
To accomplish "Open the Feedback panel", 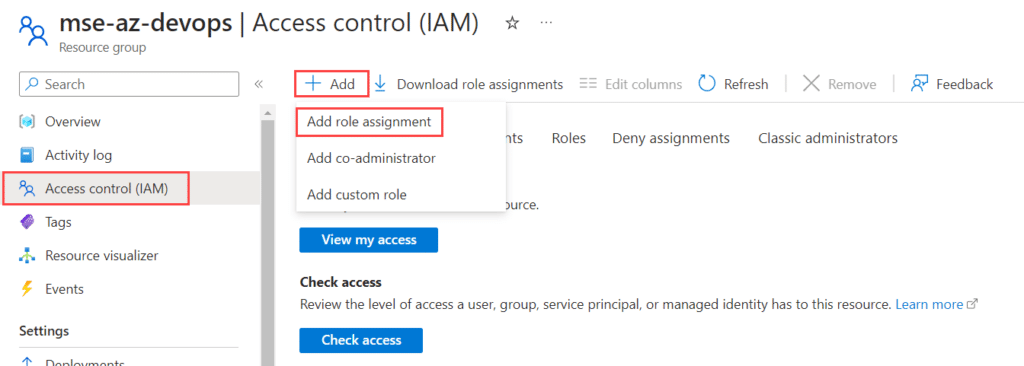I will 952,84.
